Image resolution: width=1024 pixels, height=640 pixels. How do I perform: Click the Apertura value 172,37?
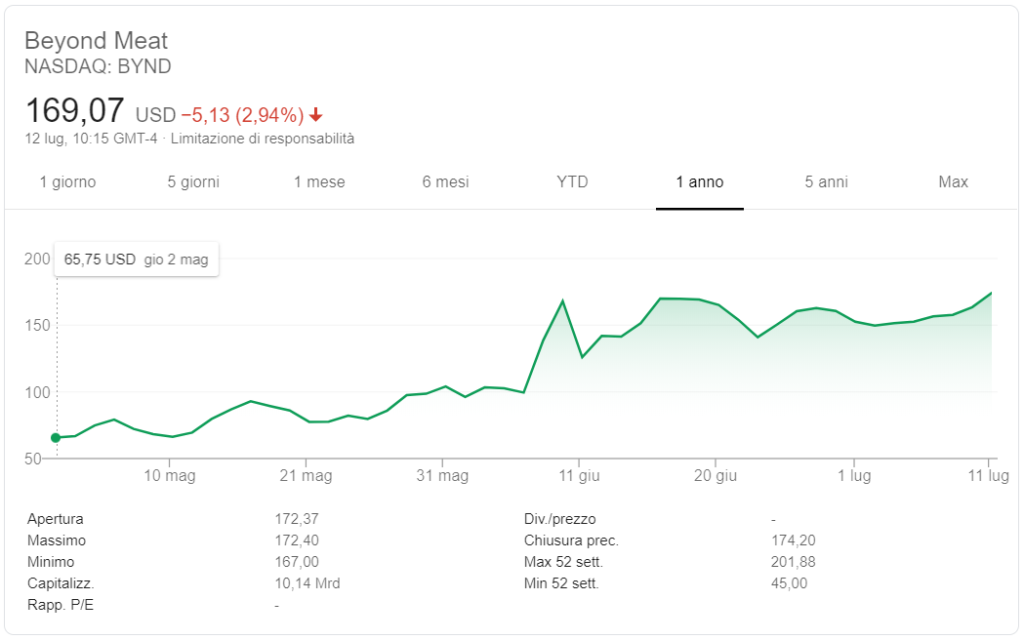pos(296,519)
